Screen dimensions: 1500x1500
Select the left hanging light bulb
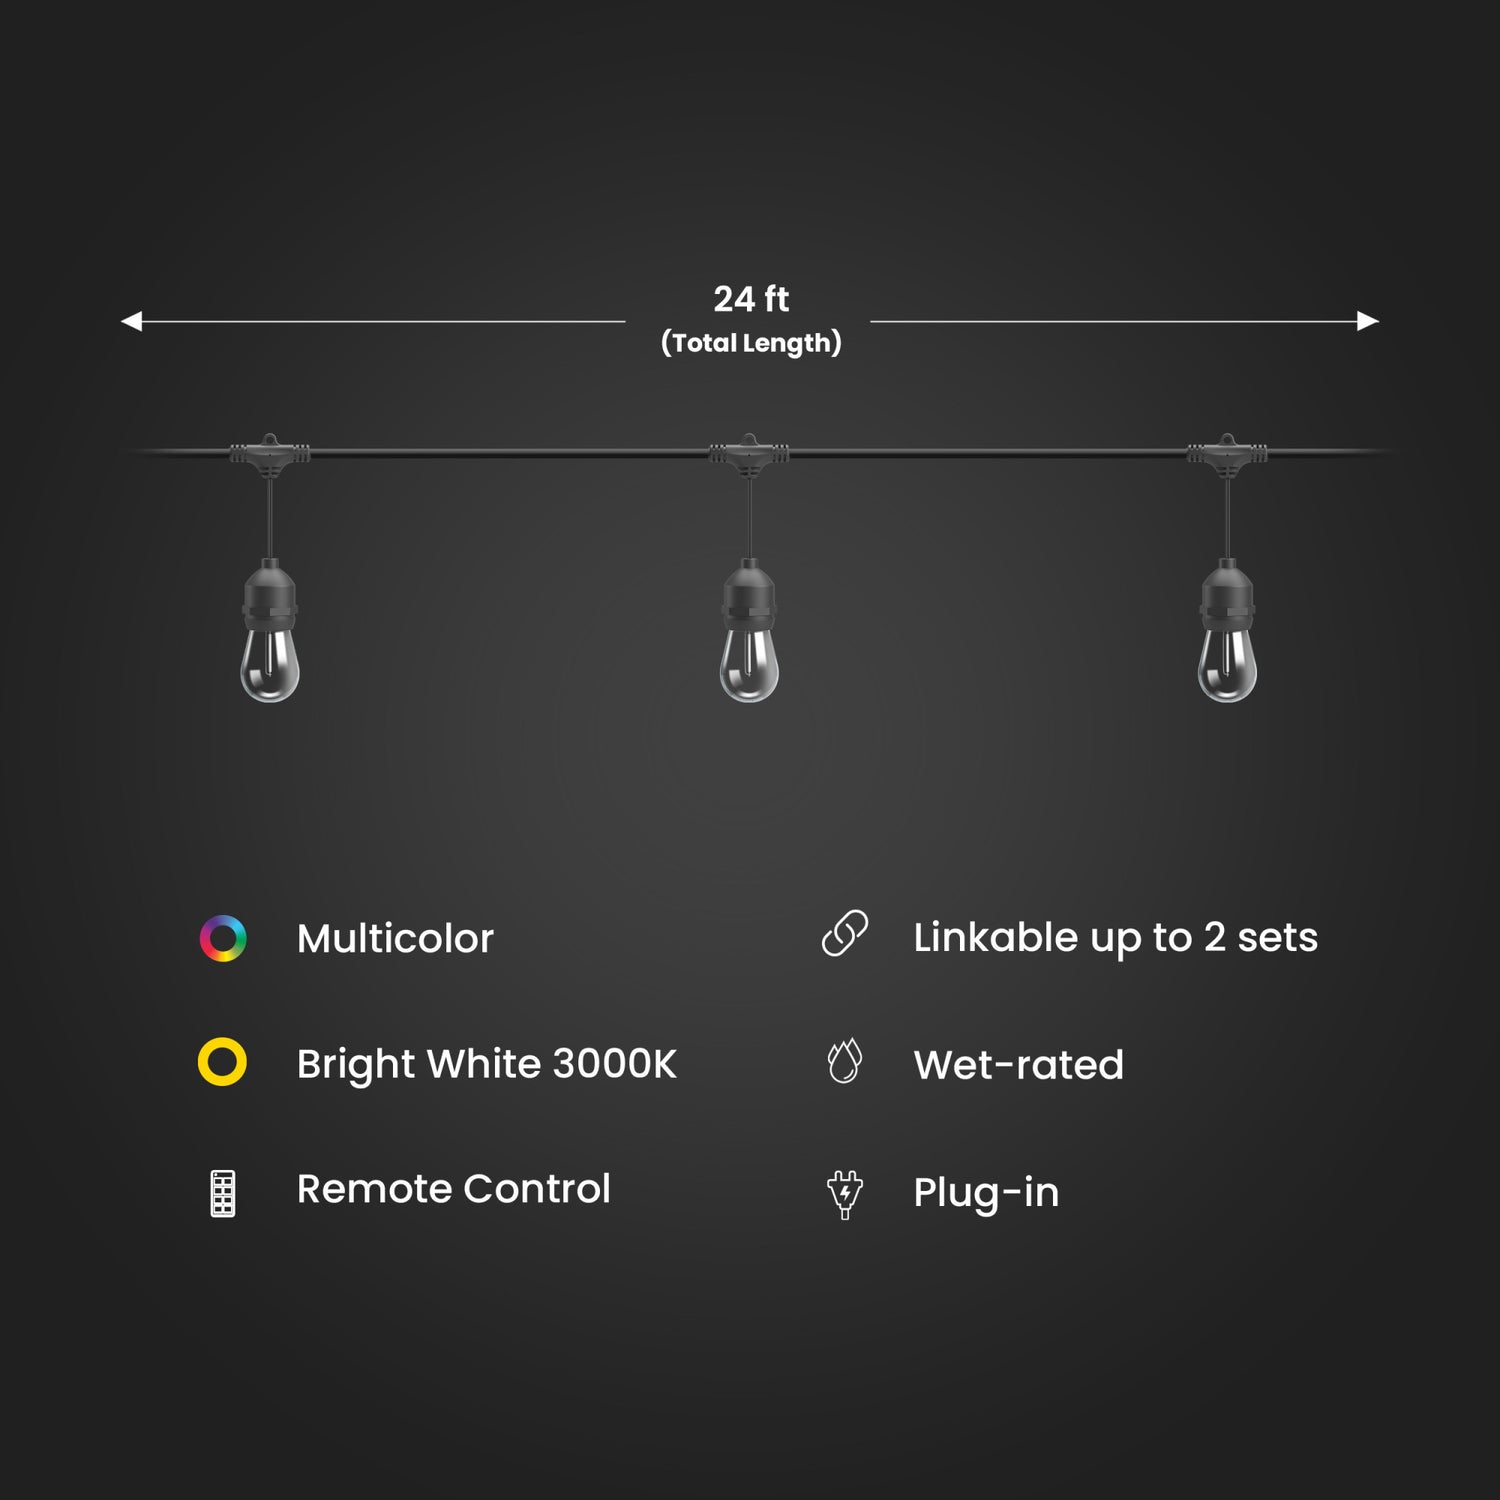click(270, 630)
